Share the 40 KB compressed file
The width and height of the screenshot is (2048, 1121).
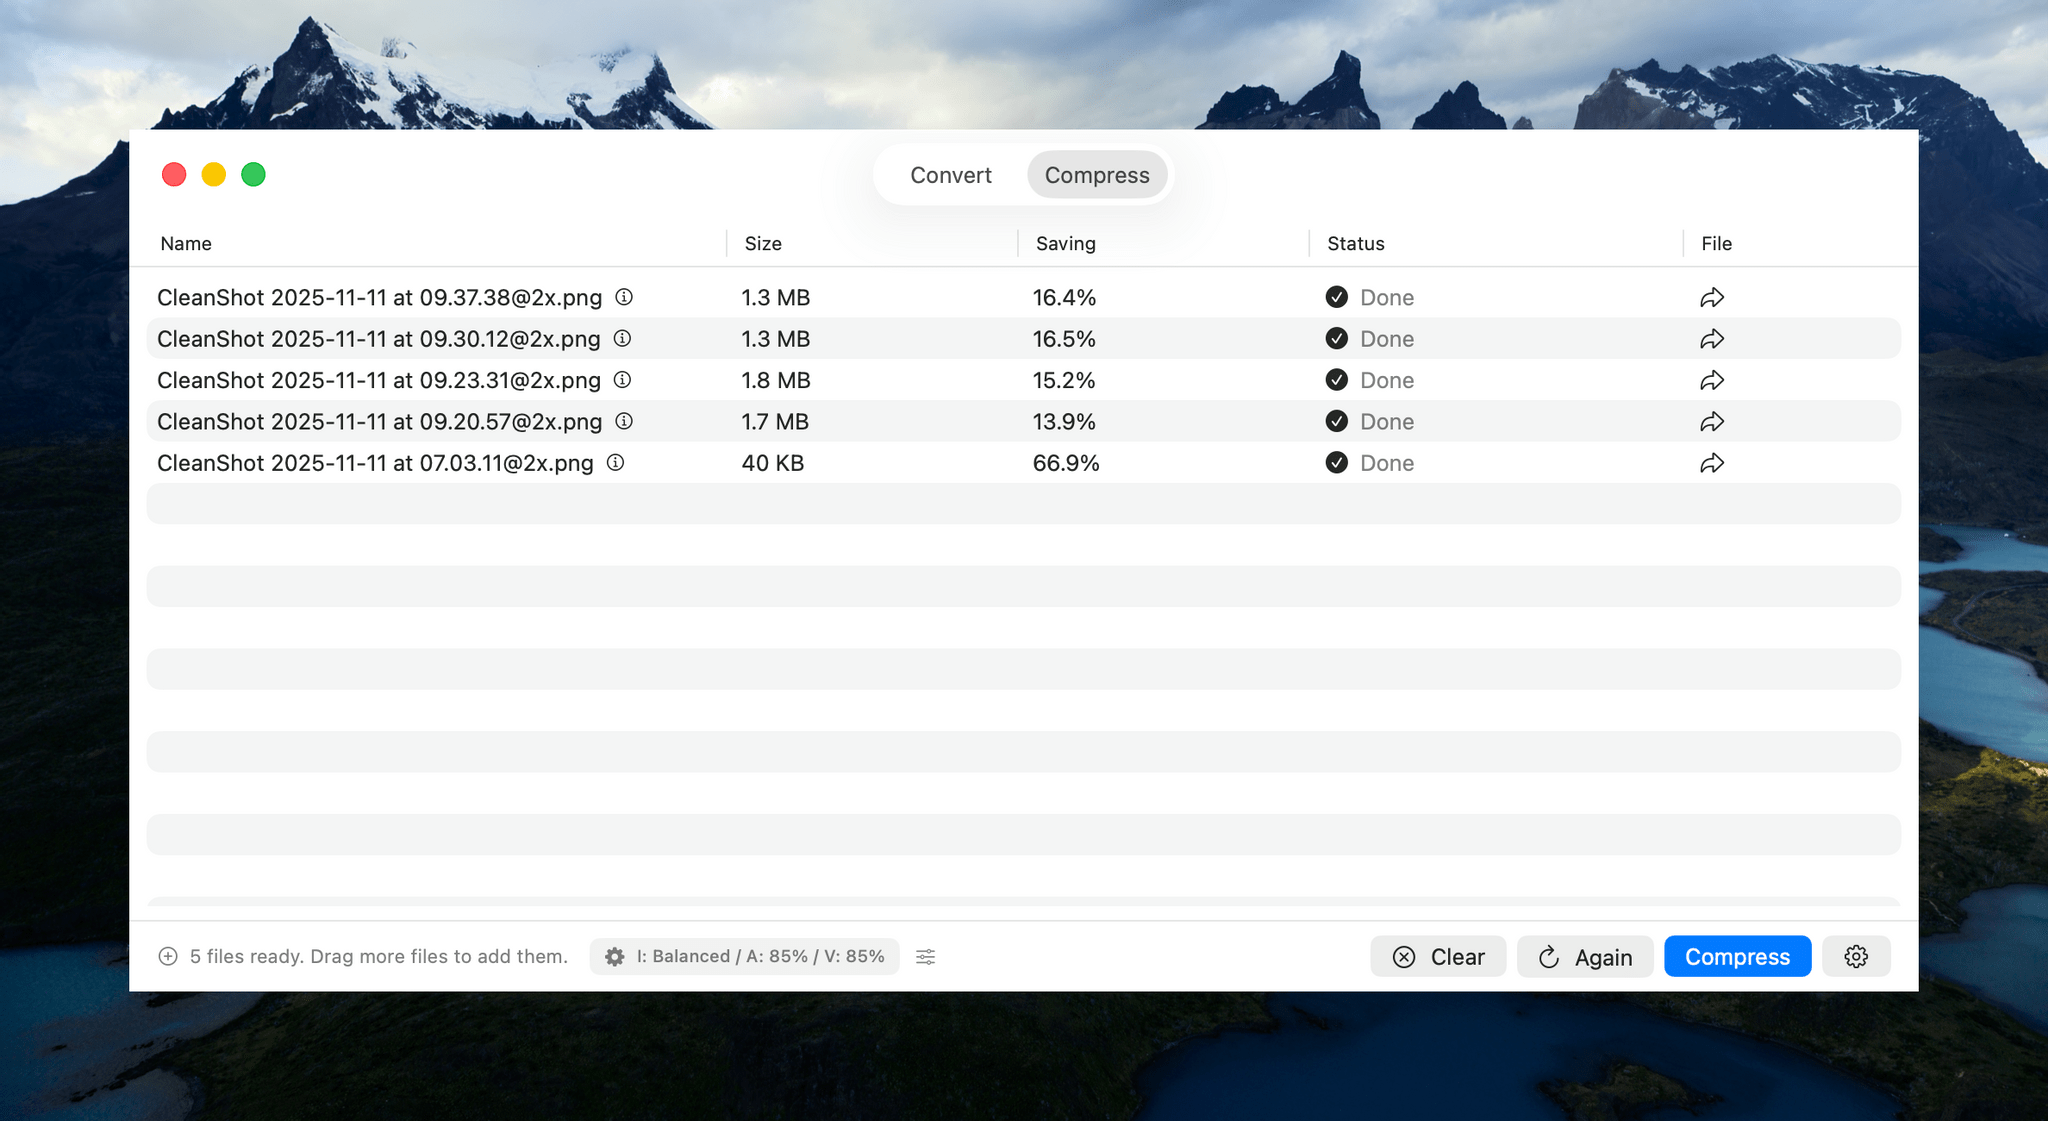[x=1712, y=463]
